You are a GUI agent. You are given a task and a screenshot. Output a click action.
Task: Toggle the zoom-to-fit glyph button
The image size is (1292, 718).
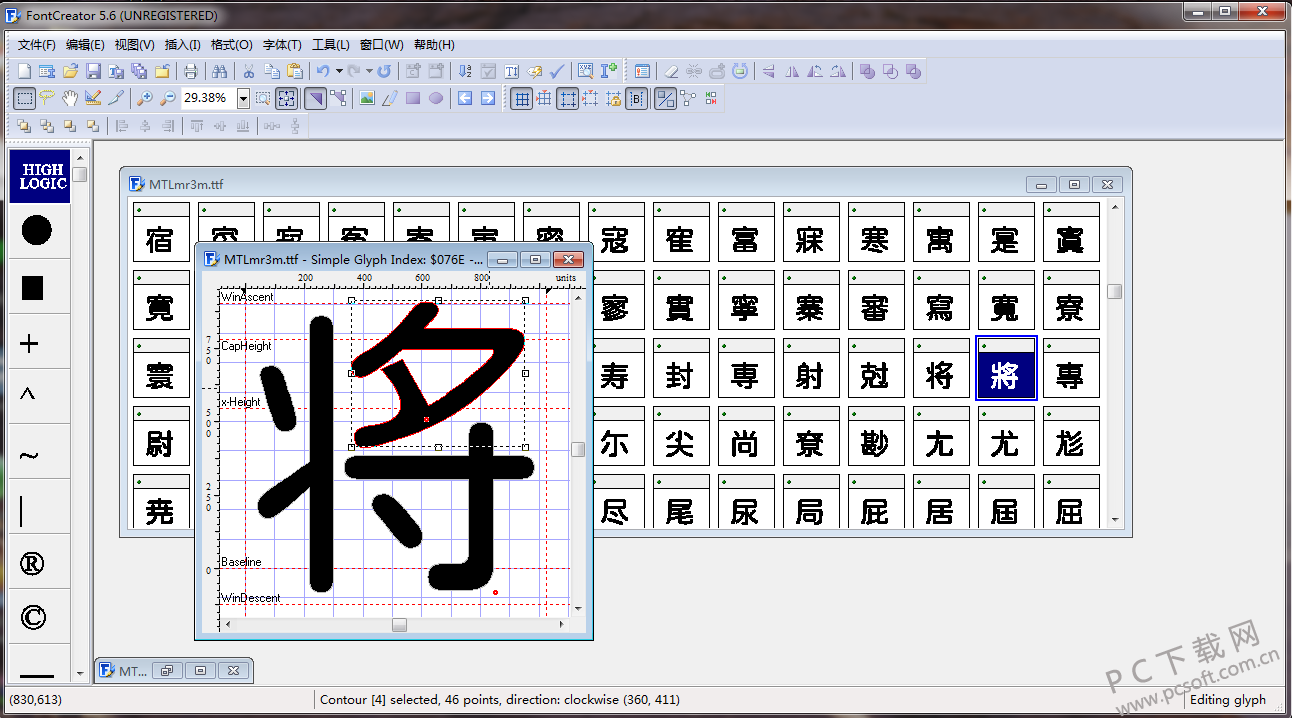pyautogui.click(x=287, y=98)
